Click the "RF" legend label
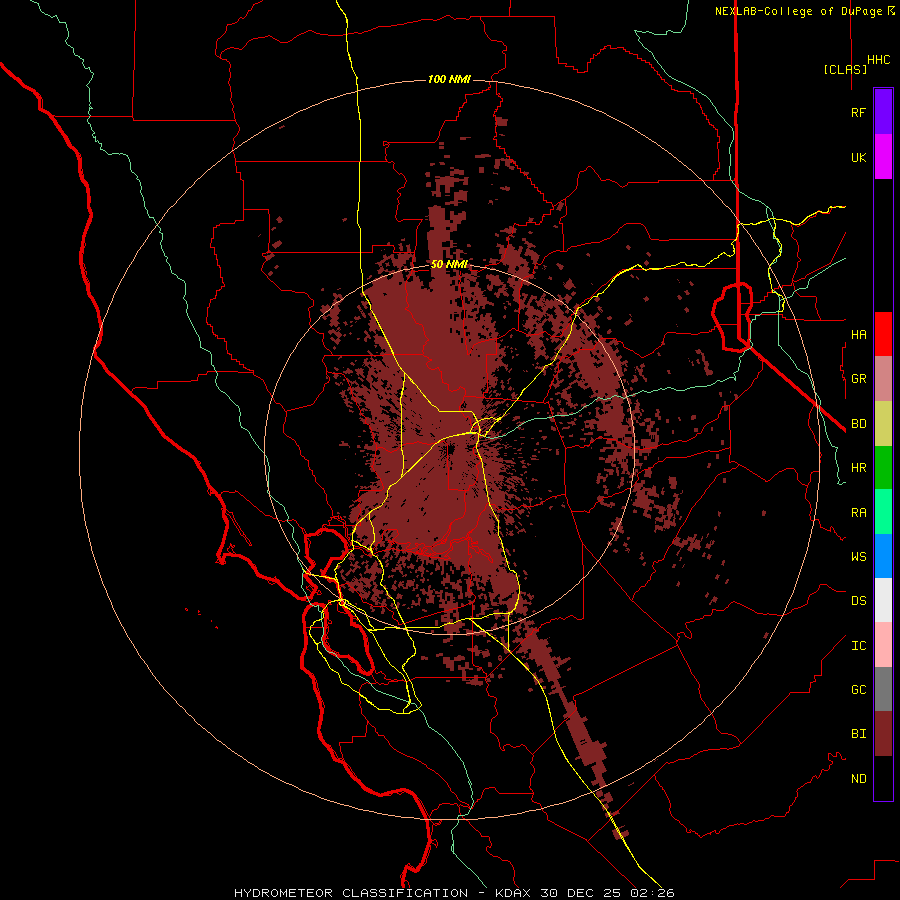900x900 pixels. [x=858, y=113]
